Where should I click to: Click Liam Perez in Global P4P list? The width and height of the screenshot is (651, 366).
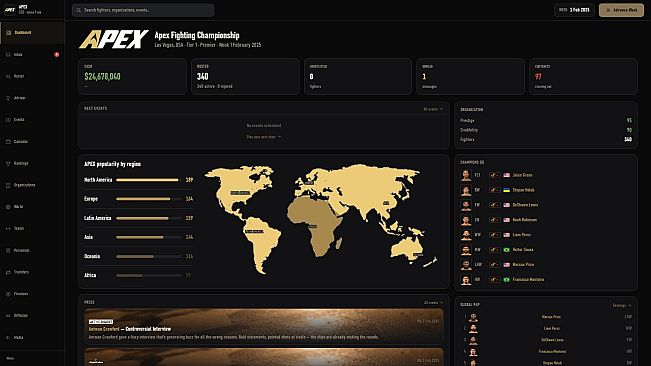552,329
